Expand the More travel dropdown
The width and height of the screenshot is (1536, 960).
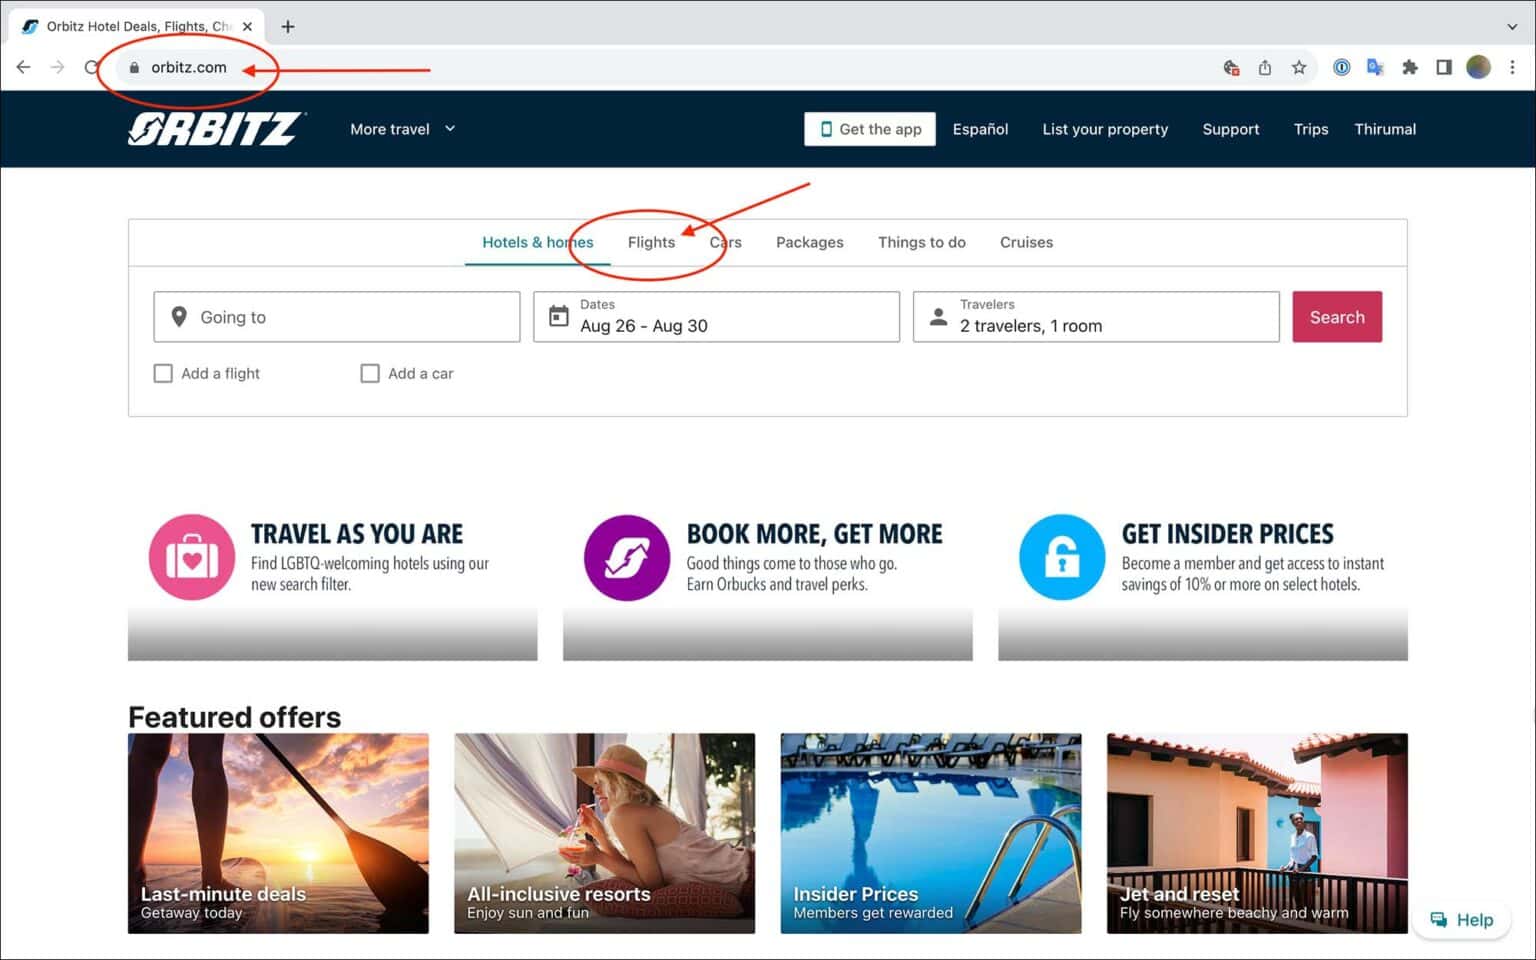pos(402,129)
